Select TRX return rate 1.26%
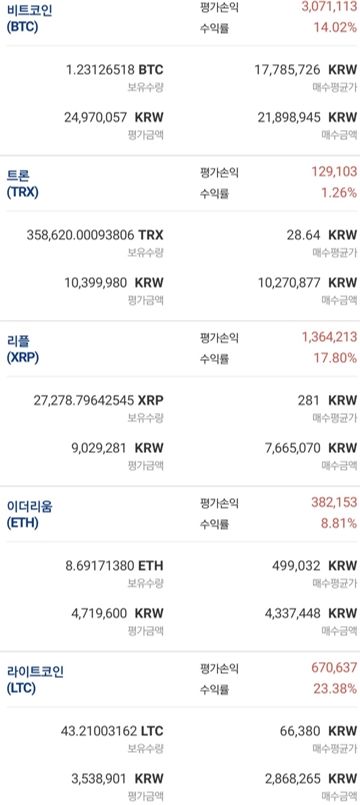 point(338,193)
